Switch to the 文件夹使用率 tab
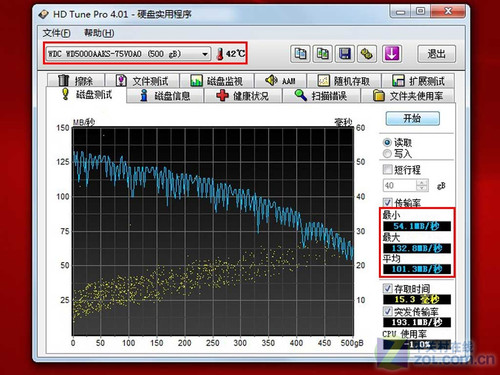 [408, 96]
